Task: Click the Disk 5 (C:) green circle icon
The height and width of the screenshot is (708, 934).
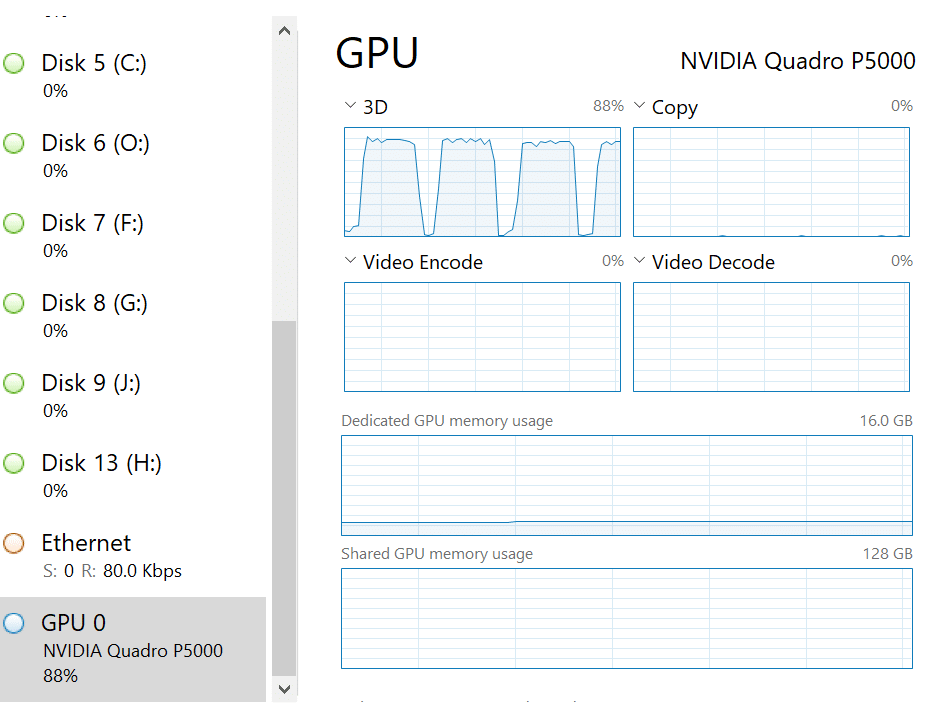Action: click(14, 63)
